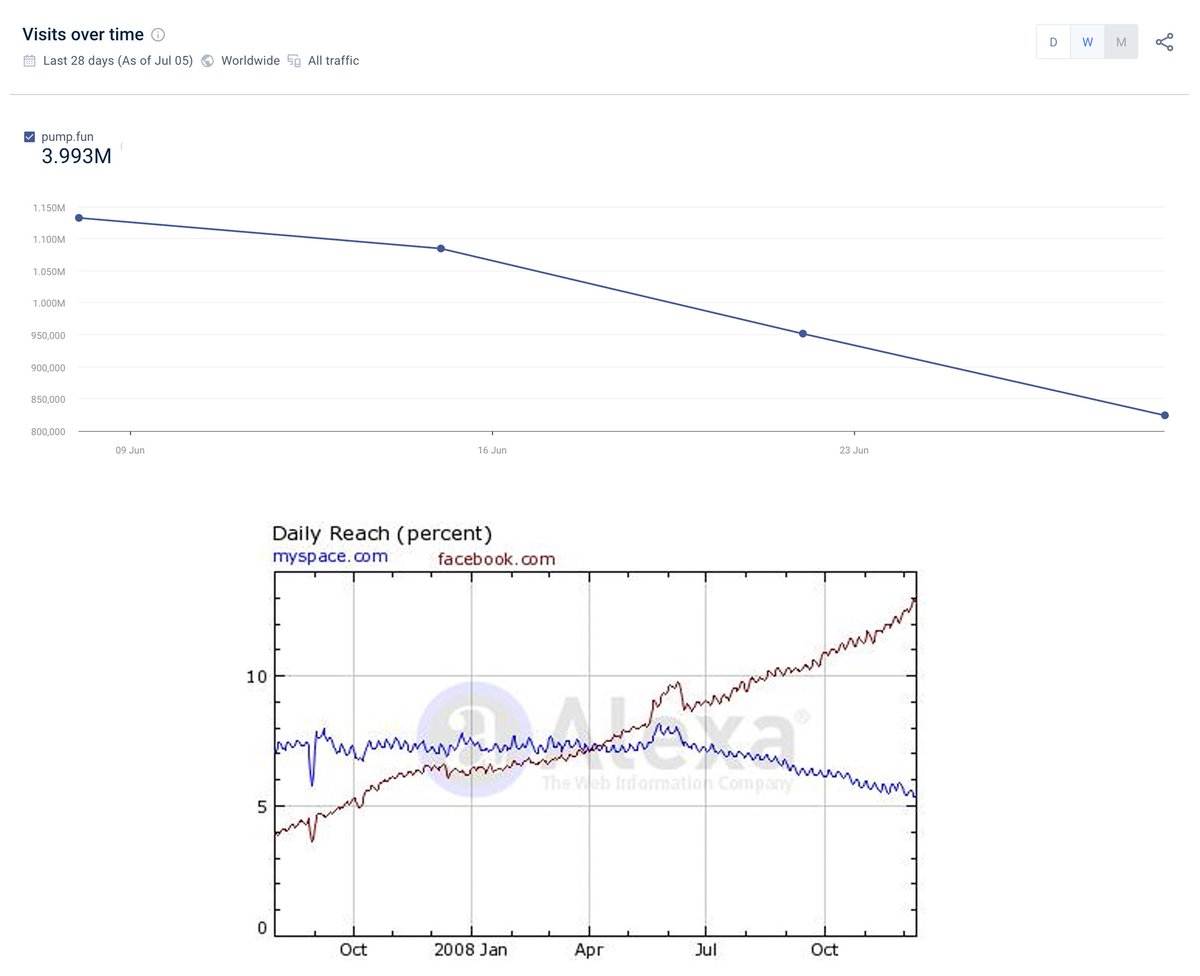The image size is (1200, 976).
Task: Switch to monthly view with M
Action: [1121, 42]
